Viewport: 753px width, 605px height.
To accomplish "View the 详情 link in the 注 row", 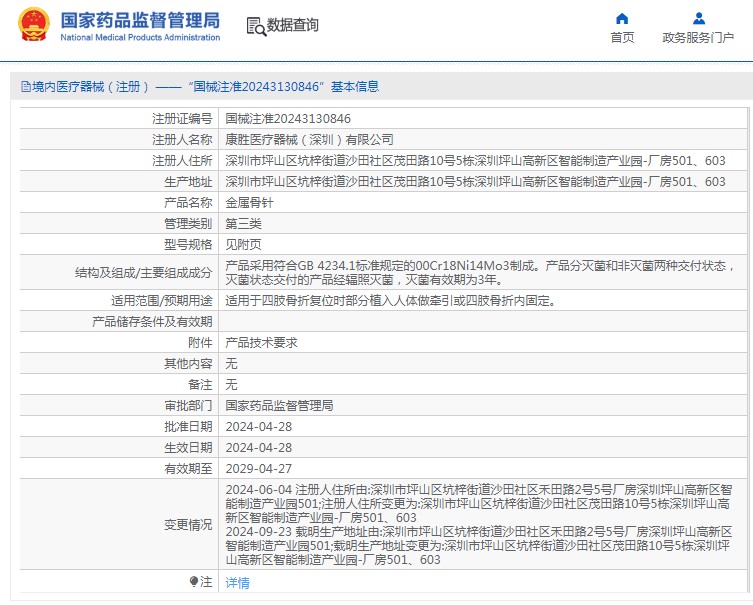I will (x=237, y=582).
